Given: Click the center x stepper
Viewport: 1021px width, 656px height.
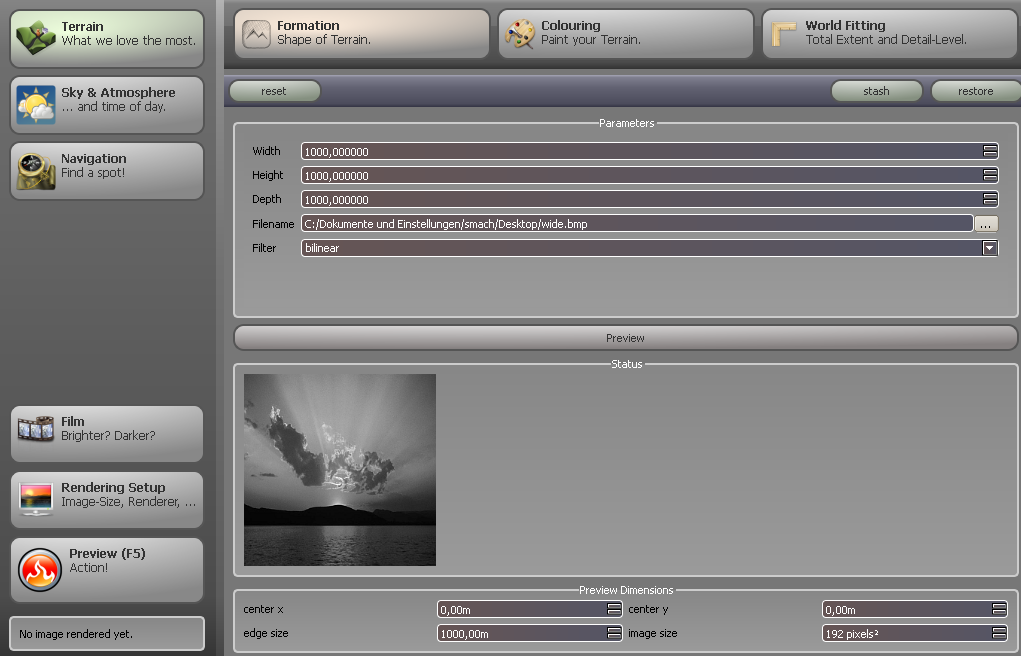Looking at the screenshot, I should [x=614, y=609].
